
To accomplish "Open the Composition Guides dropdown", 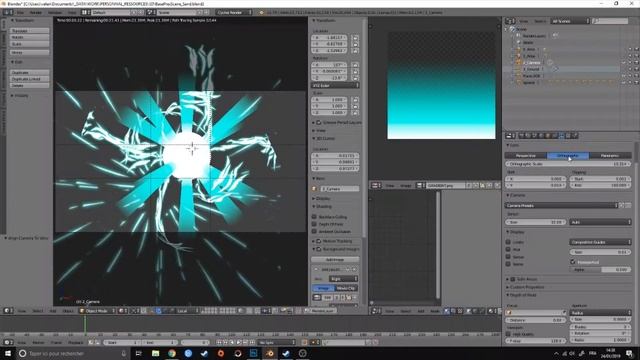I will coord(600,242).
